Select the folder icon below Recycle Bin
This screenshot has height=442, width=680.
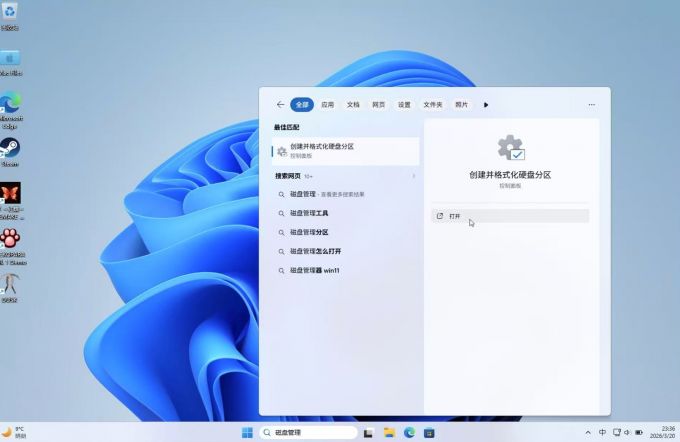(10, 63)
